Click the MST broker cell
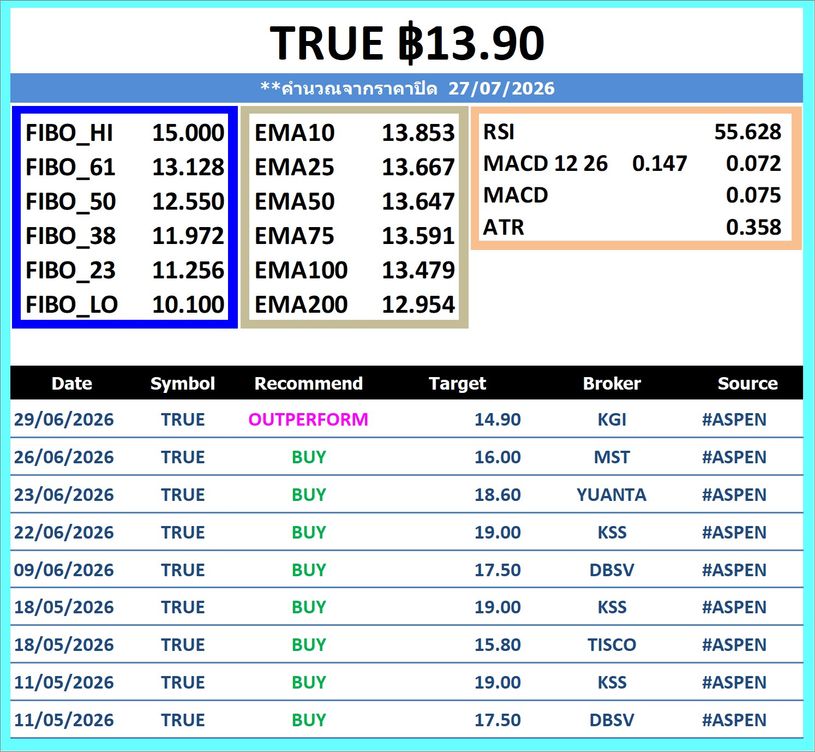The height and width of the screenshot is (752, 815). point(612,457)
